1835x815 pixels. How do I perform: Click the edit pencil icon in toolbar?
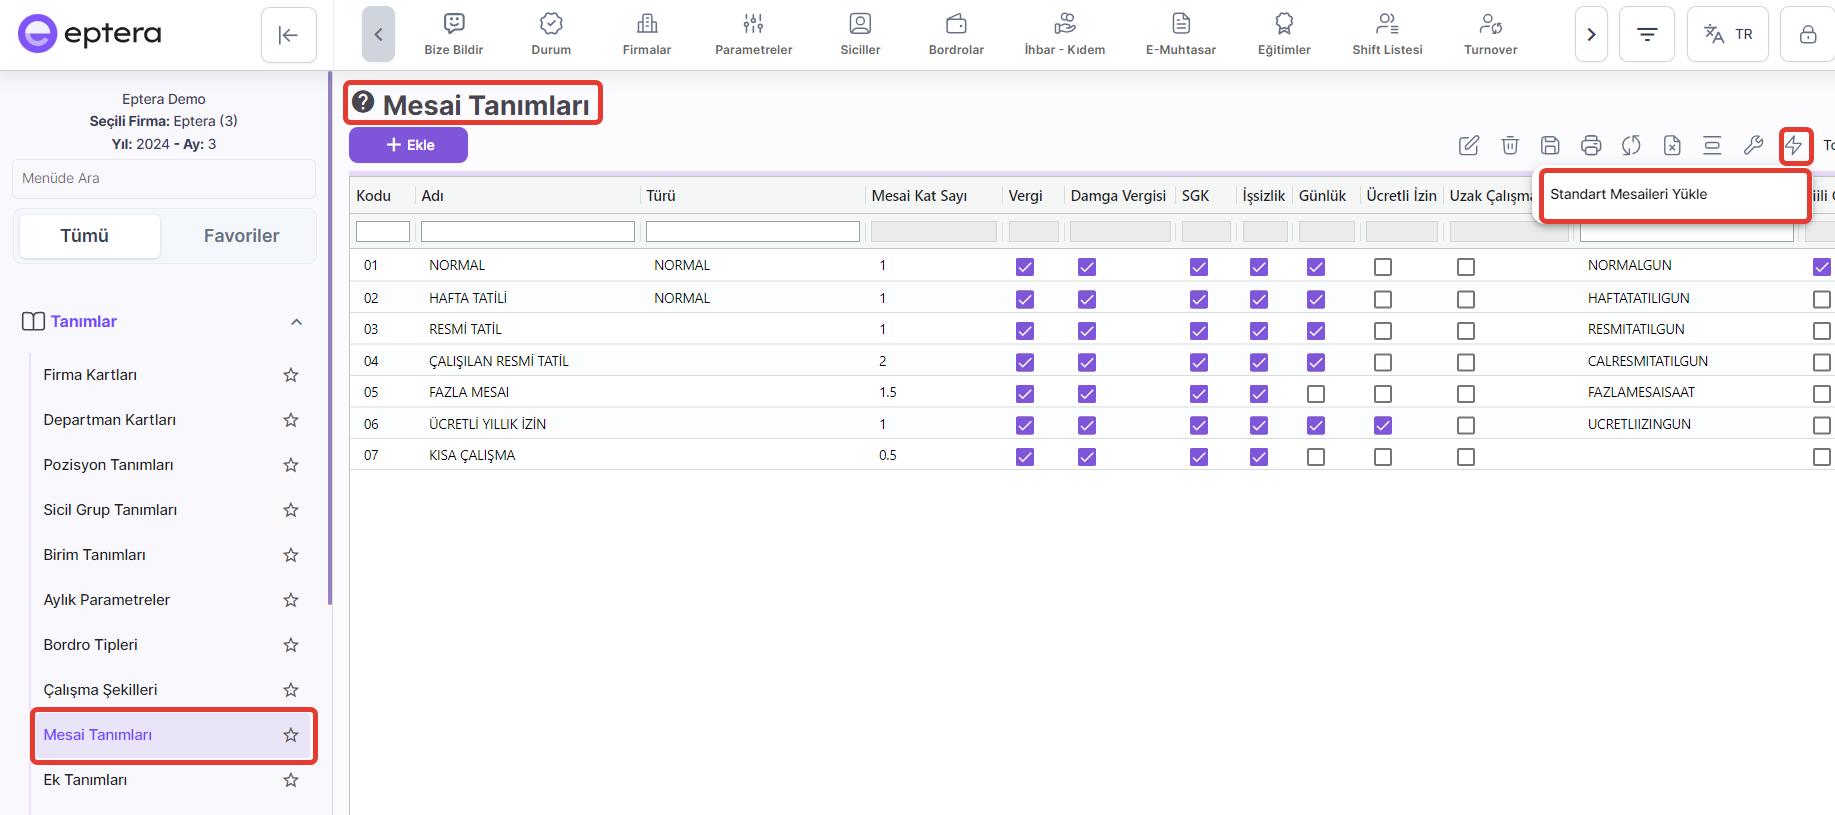click(x=1468, y=146)
